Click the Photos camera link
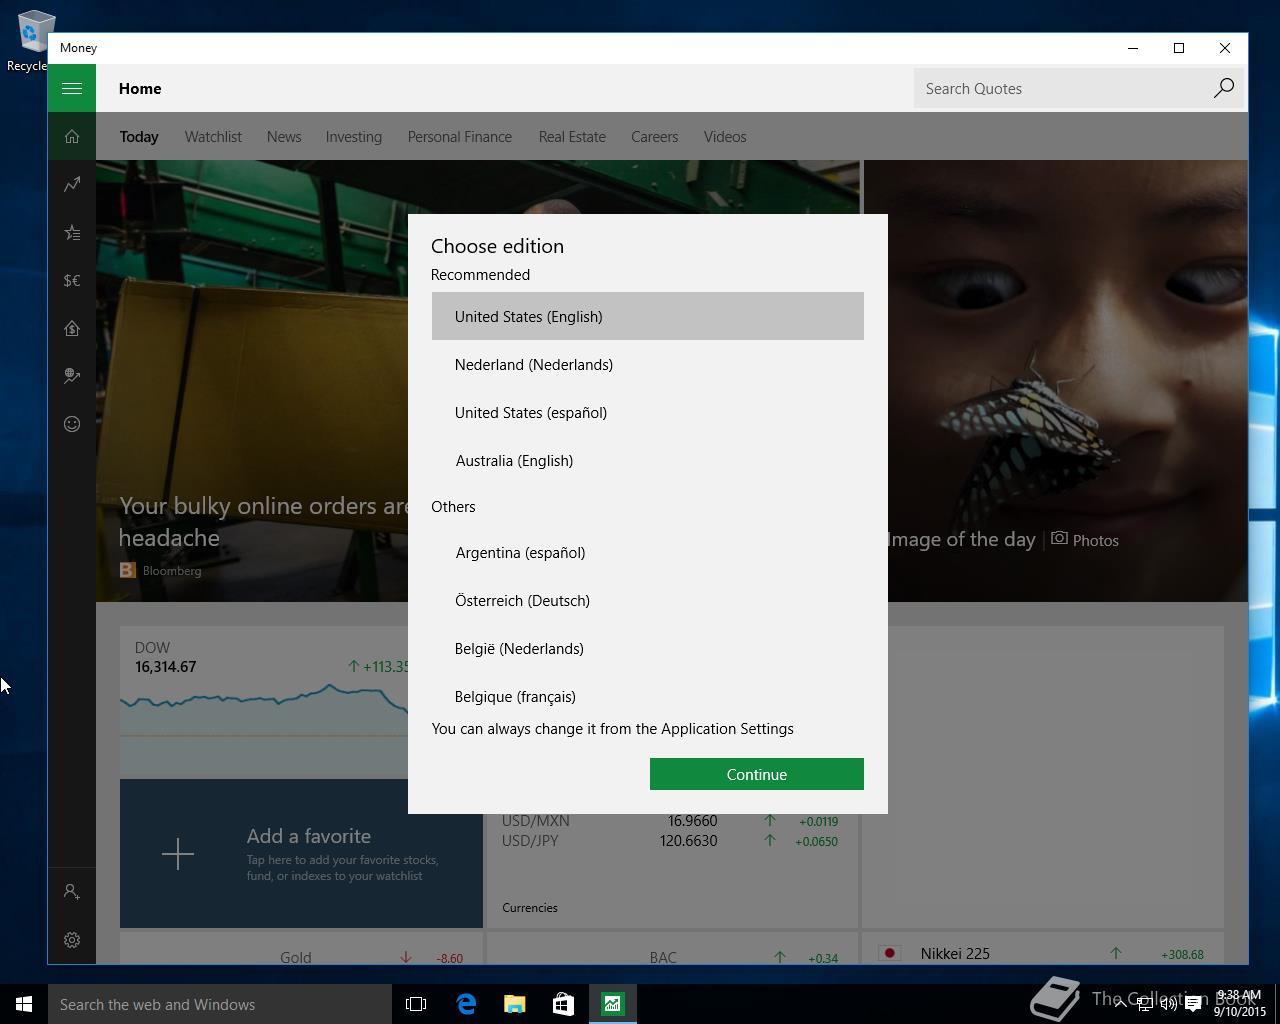Viewport: 1280px width, 1024px height. coord(1085,540)
